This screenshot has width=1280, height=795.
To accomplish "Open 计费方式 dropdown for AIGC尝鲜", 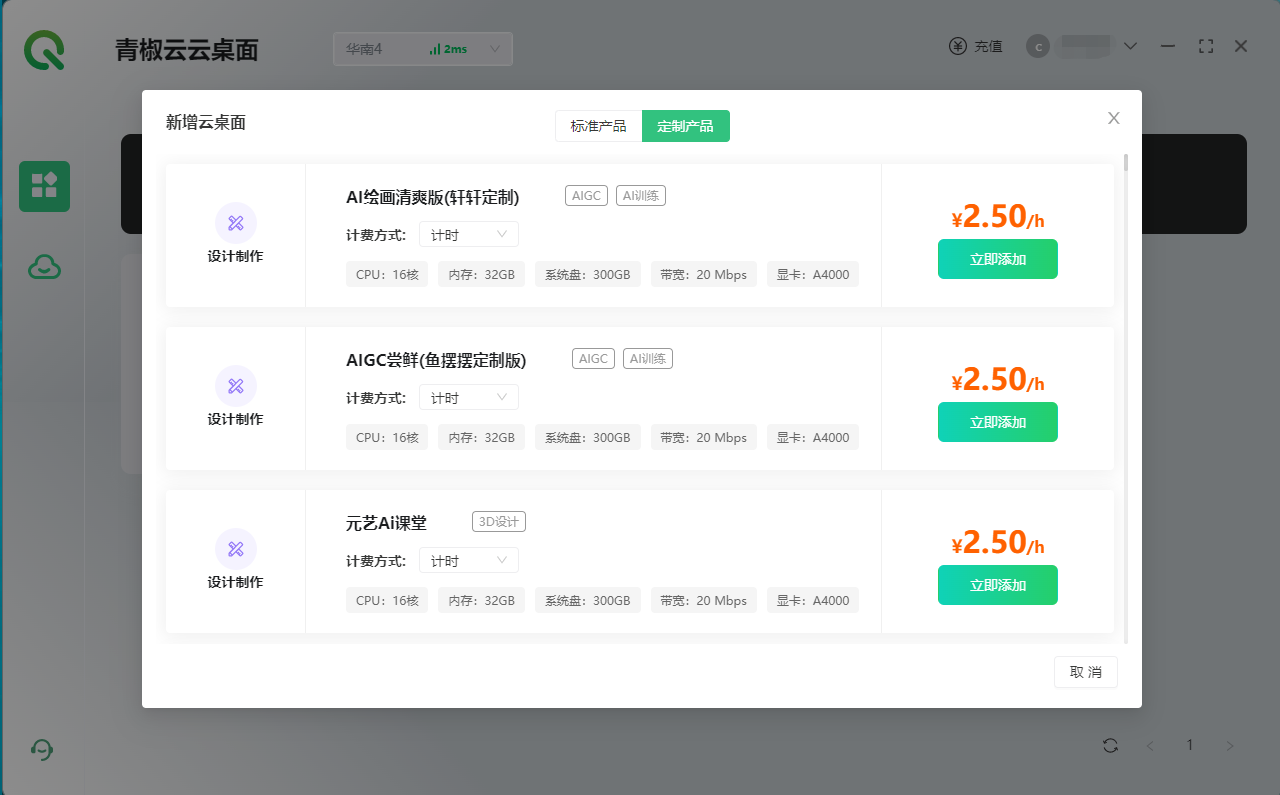I will click(x=468, y=397).
